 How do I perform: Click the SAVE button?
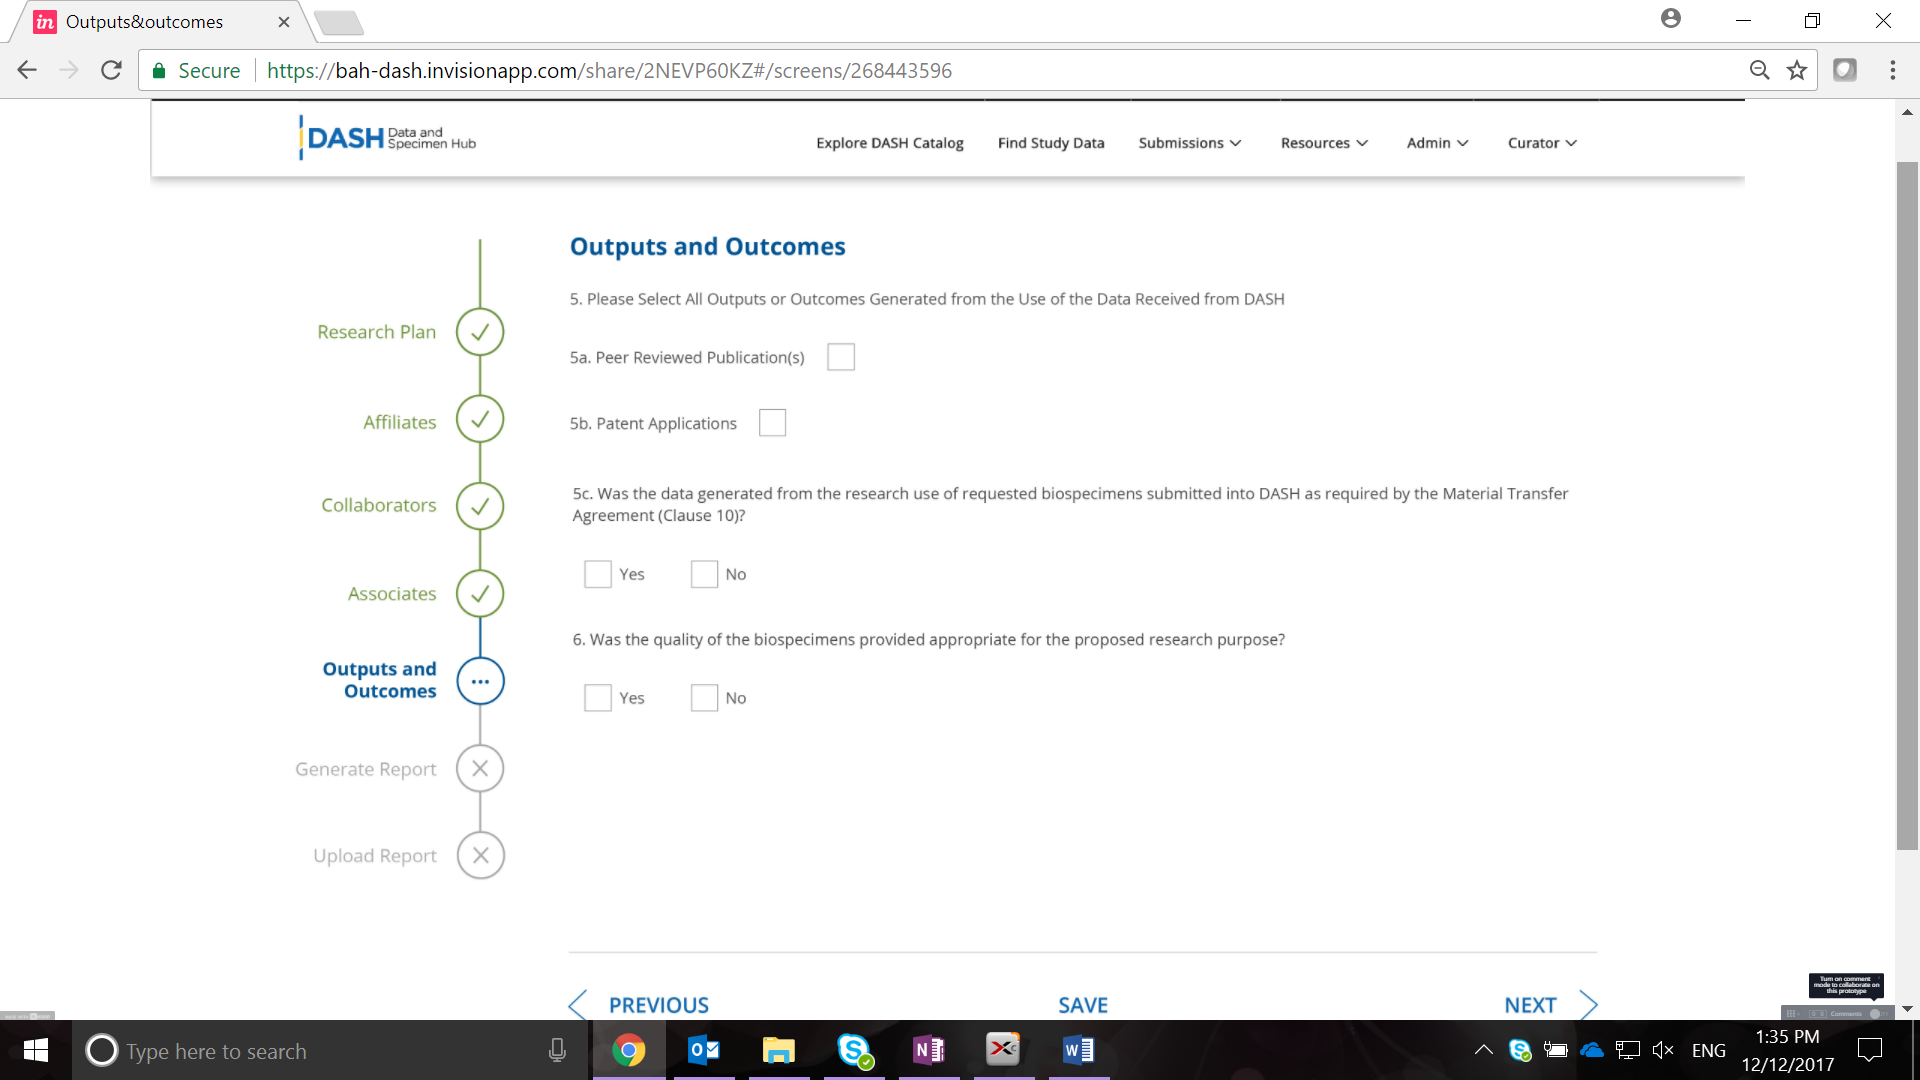pyautogui.click(x=1083, y=1005)
